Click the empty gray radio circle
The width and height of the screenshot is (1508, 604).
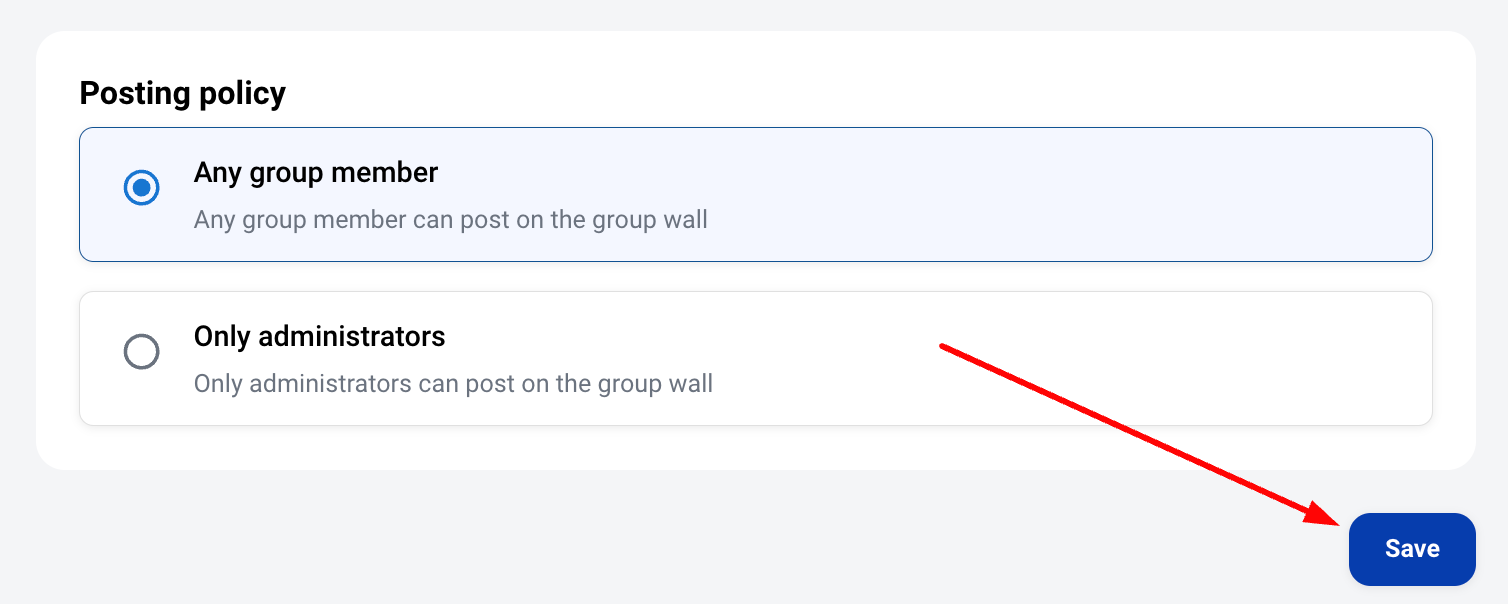click(x=141, y=351)
